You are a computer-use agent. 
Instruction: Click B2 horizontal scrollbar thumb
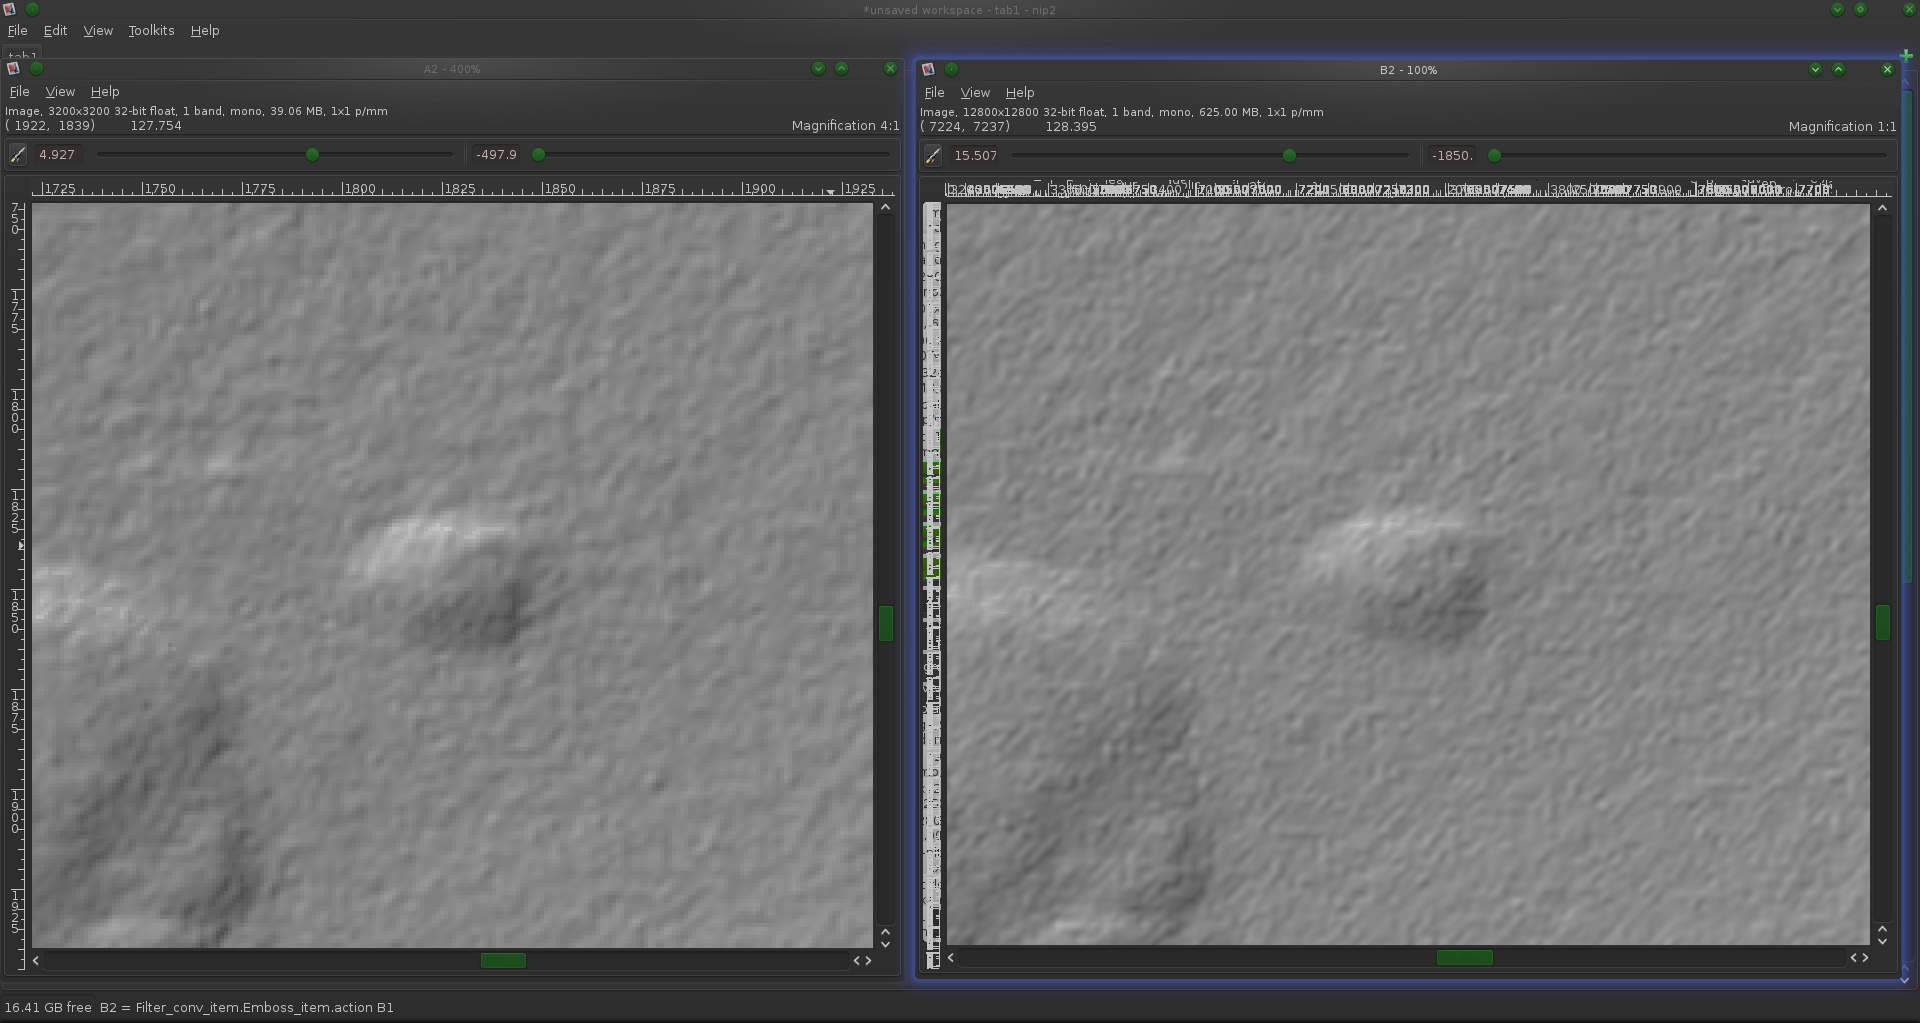click(1465, 957)
